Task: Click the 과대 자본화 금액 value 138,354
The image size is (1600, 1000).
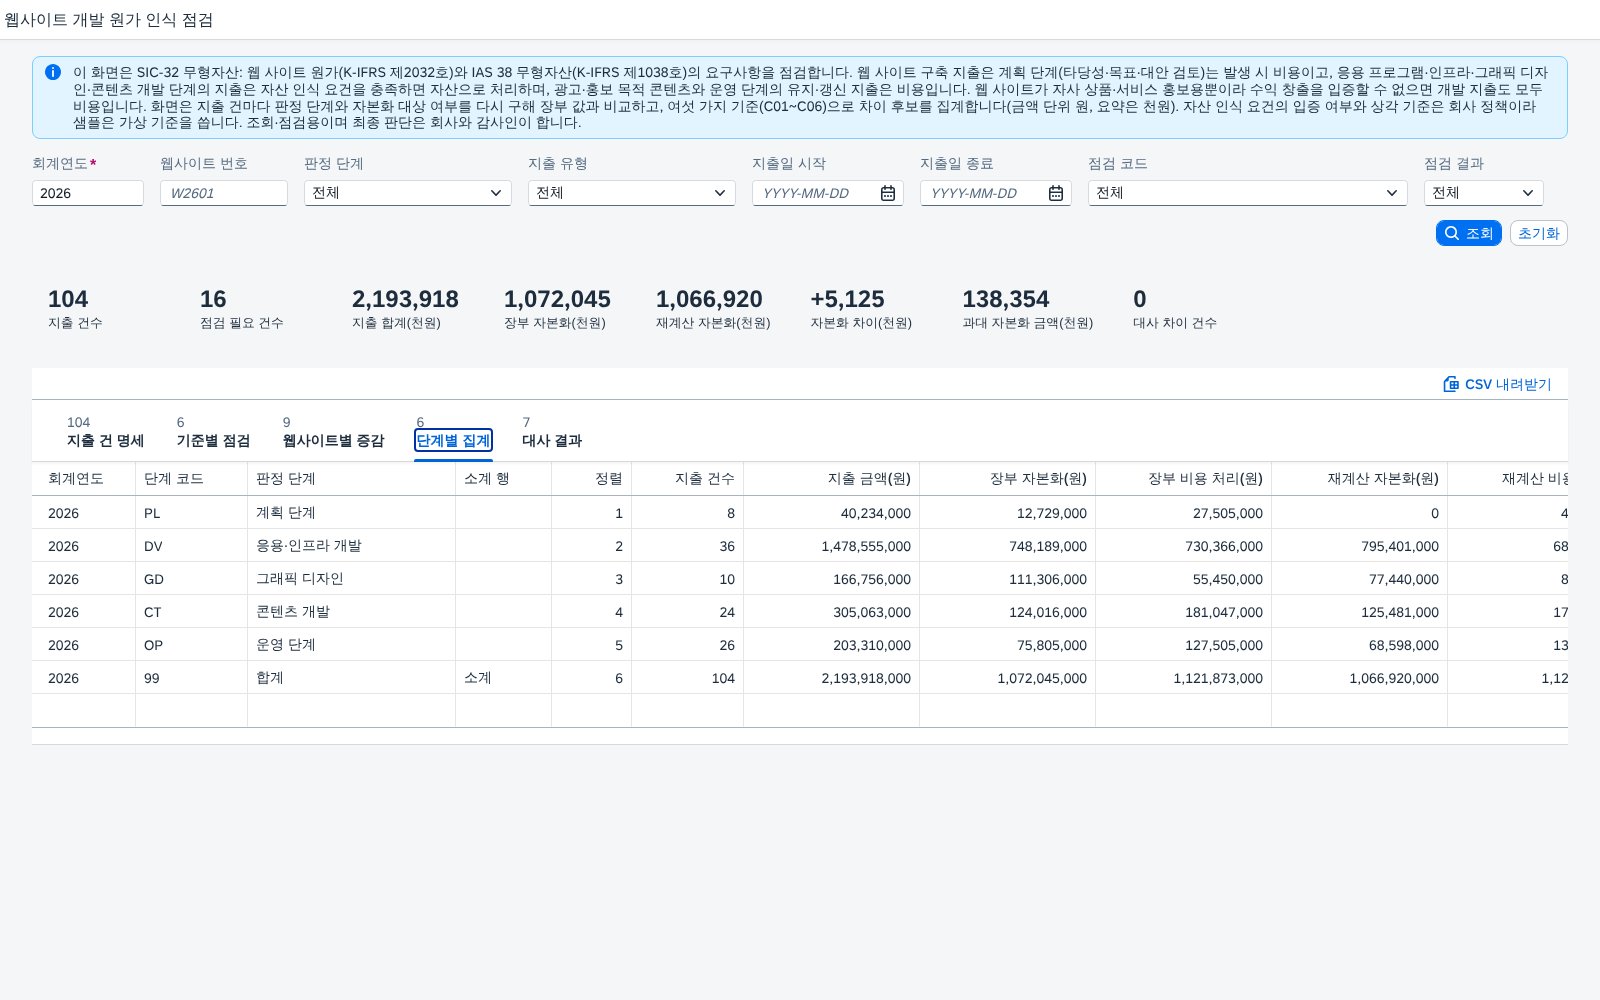Action: [1005, 299]
